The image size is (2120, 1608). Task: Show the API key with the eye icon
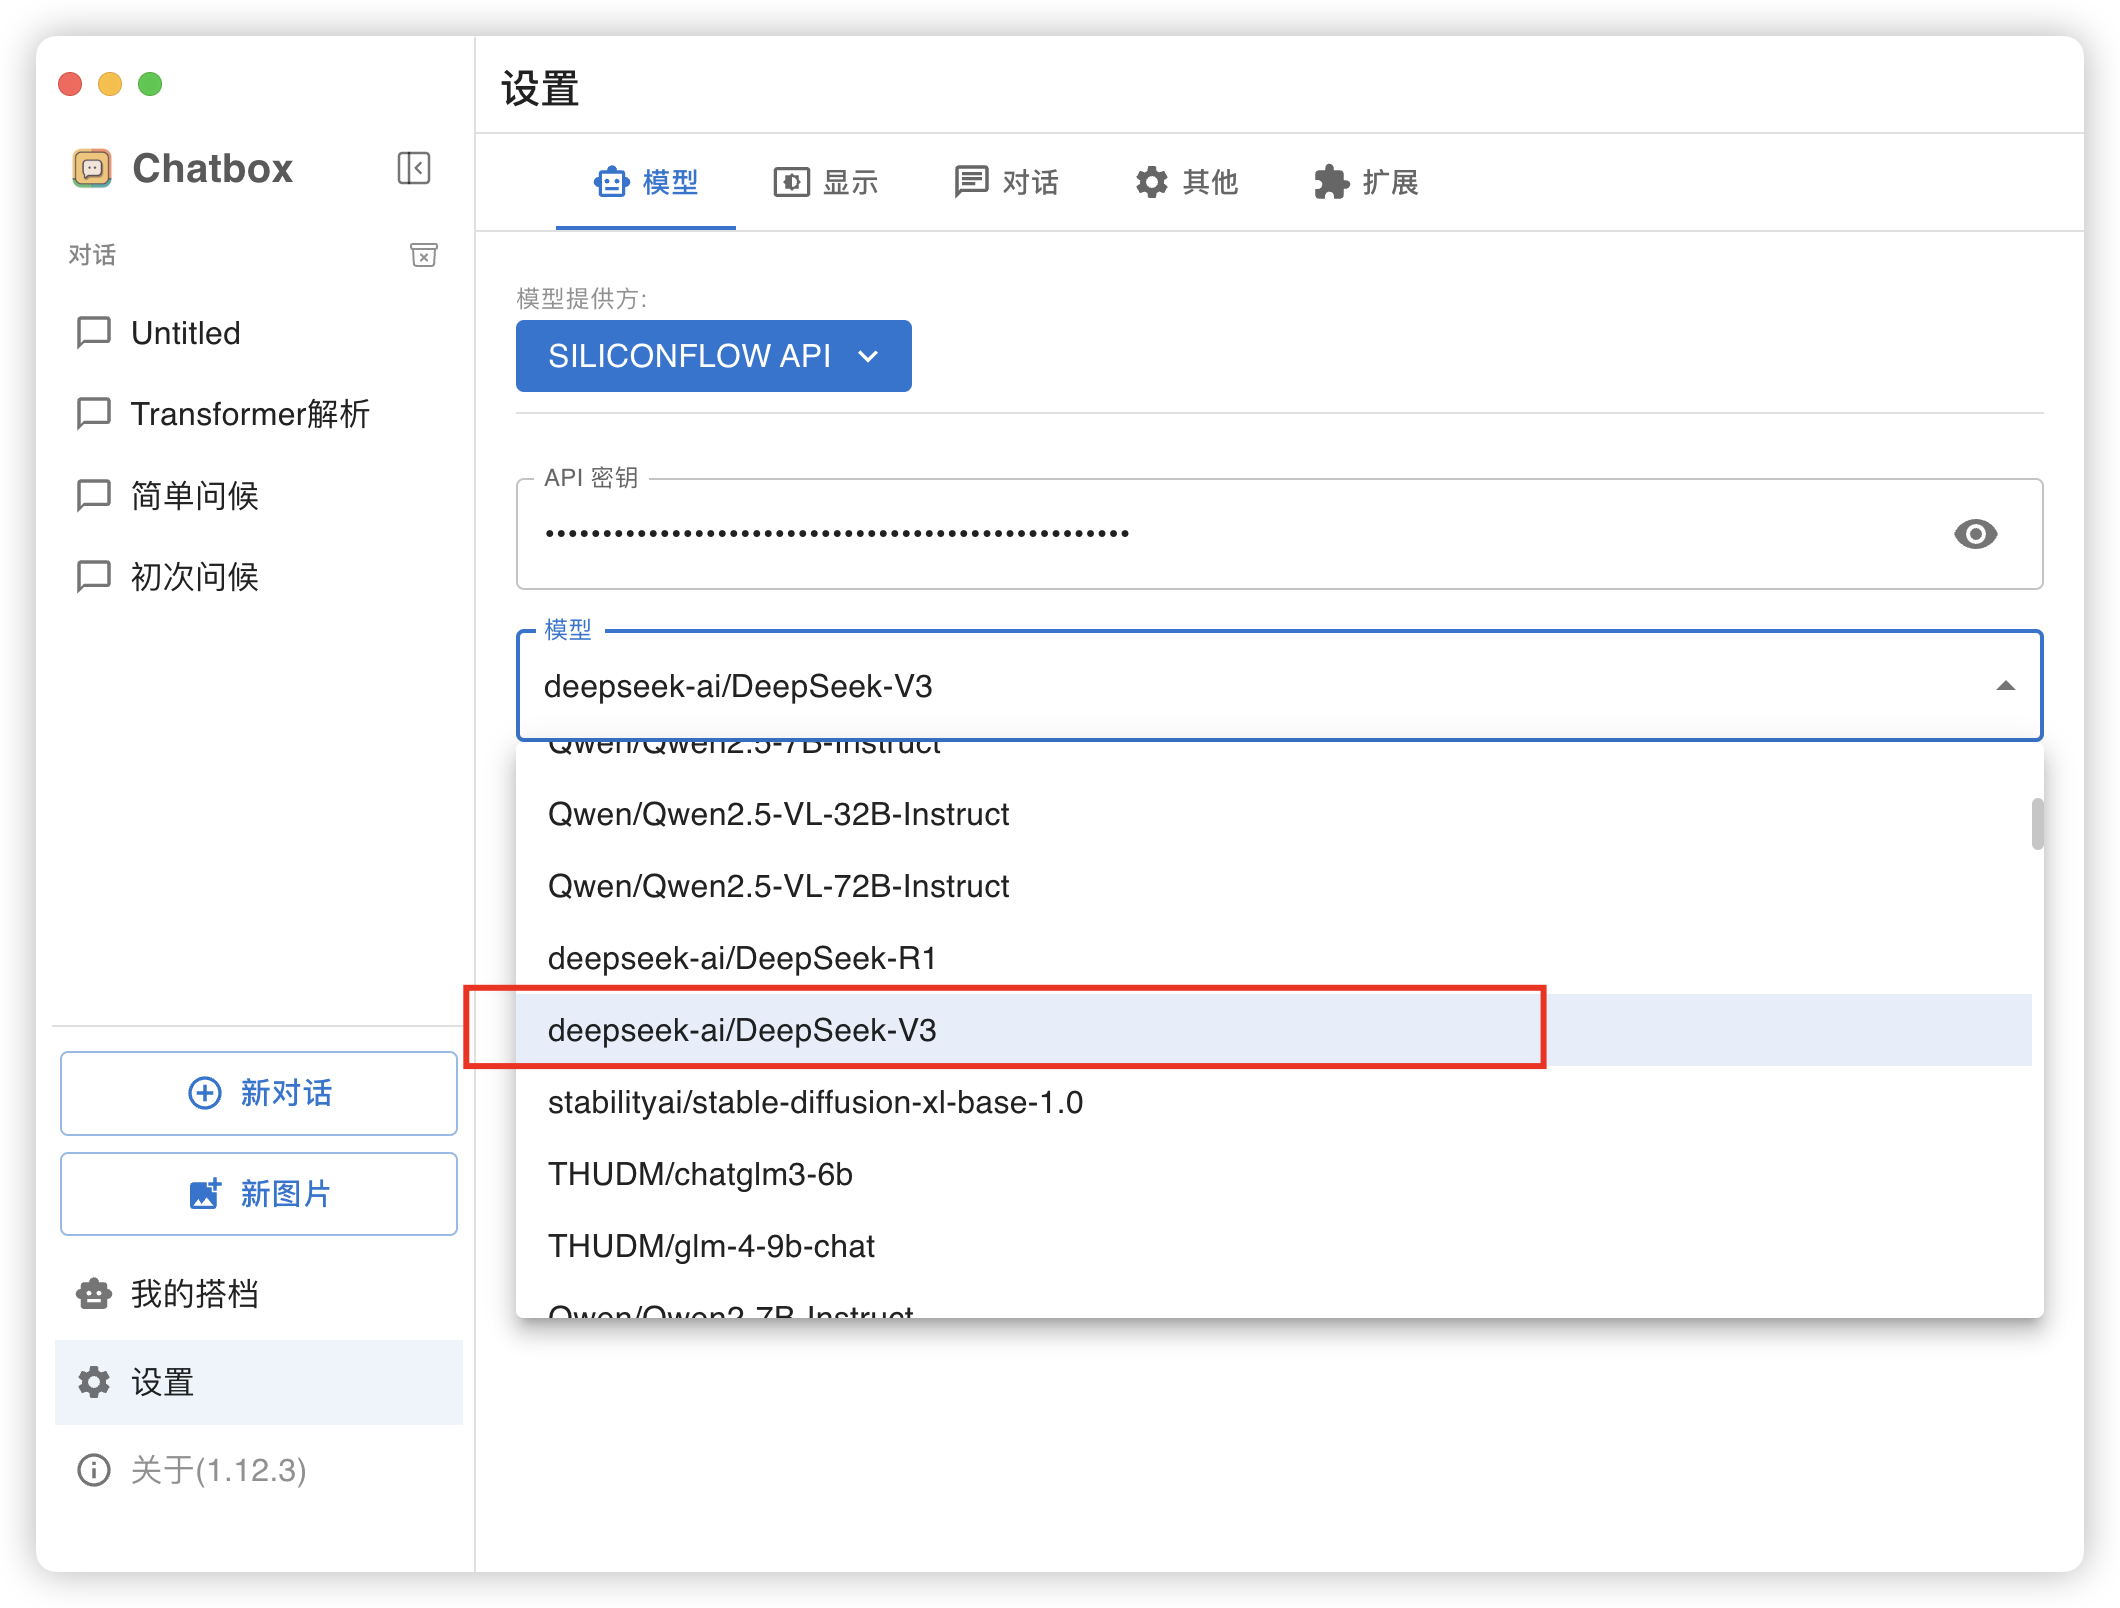pos(1975,534)
